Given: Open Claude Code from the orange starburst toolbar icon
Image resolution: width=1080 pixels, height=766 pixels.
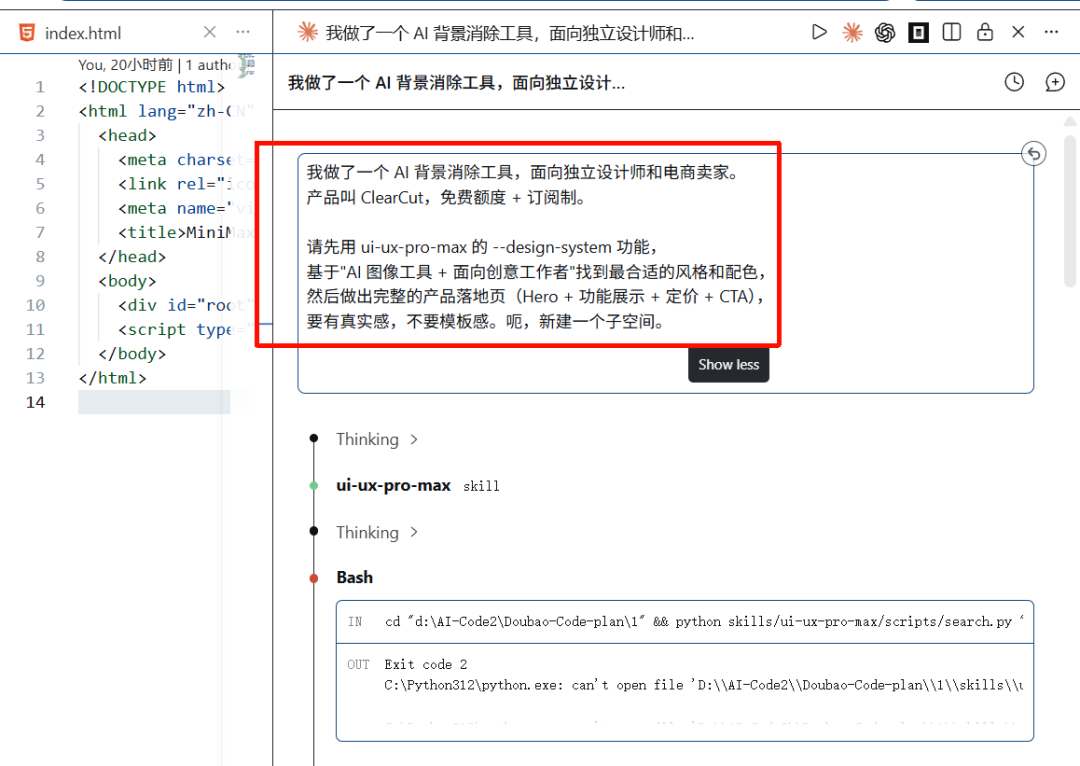Looking at the screenshot, I should [852, 32].
